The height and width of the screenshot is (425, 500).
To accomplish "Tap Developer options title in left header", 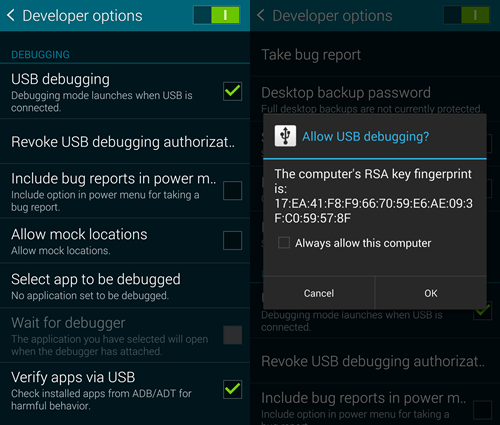I will (x=82, y=16).
